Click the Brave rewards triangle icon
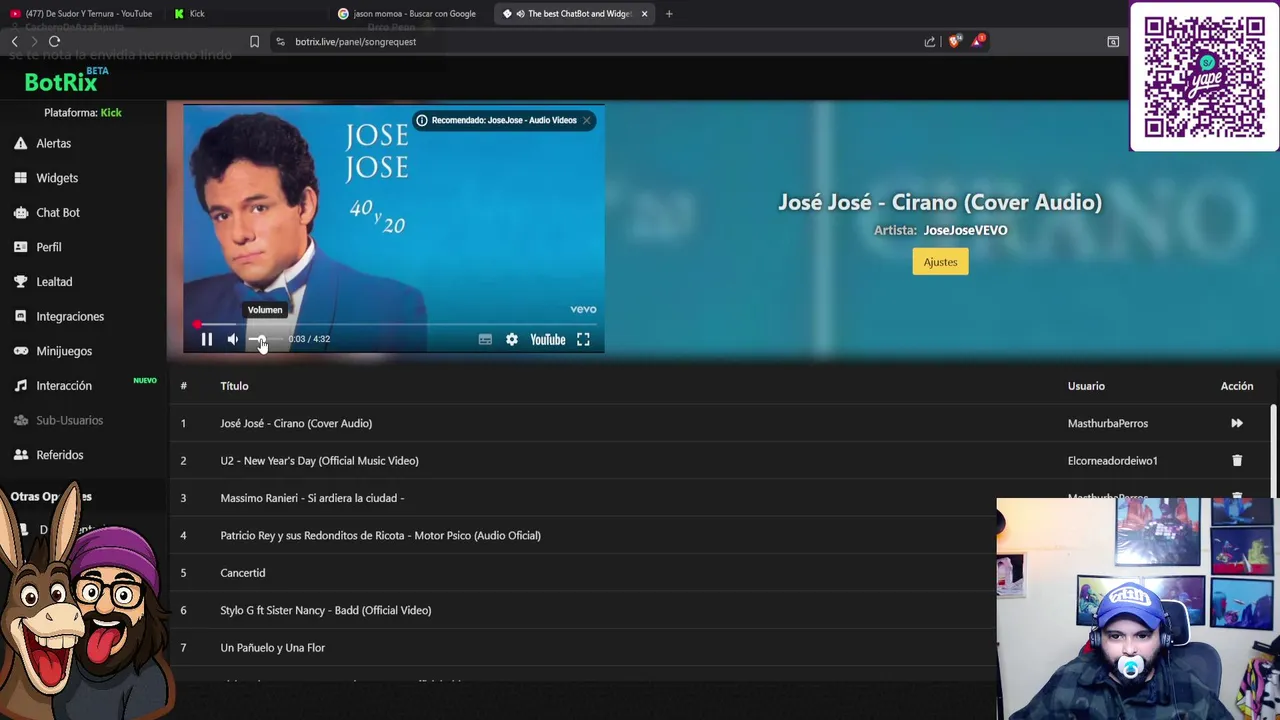This screenshot has width=1280, height=720. [x=978, y=41]
